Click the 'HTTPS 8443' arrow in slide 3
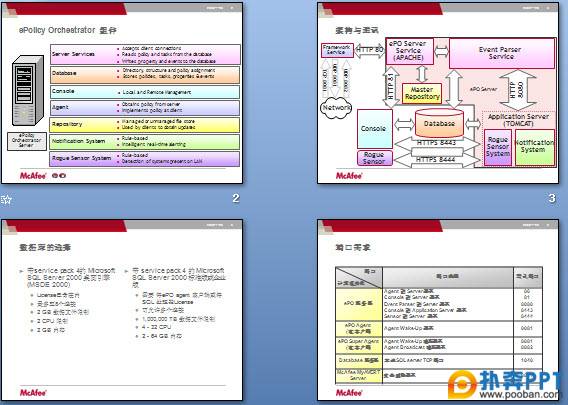This screenshot has width=568, height=405. pos(437,143)
